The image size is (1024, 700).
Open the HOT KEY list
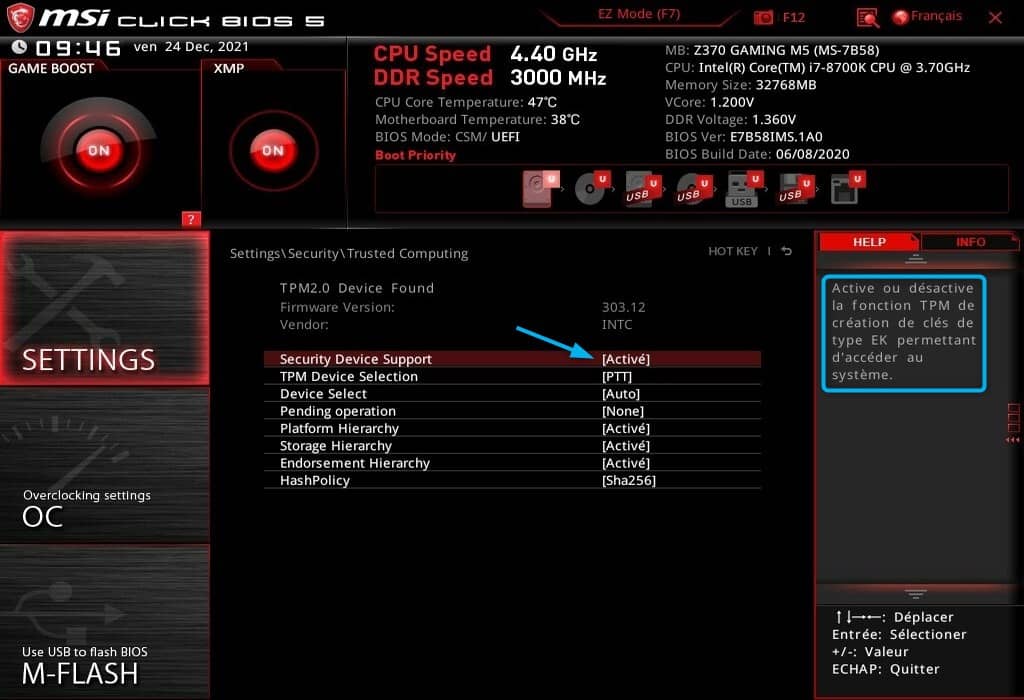(x=733, y=251)
